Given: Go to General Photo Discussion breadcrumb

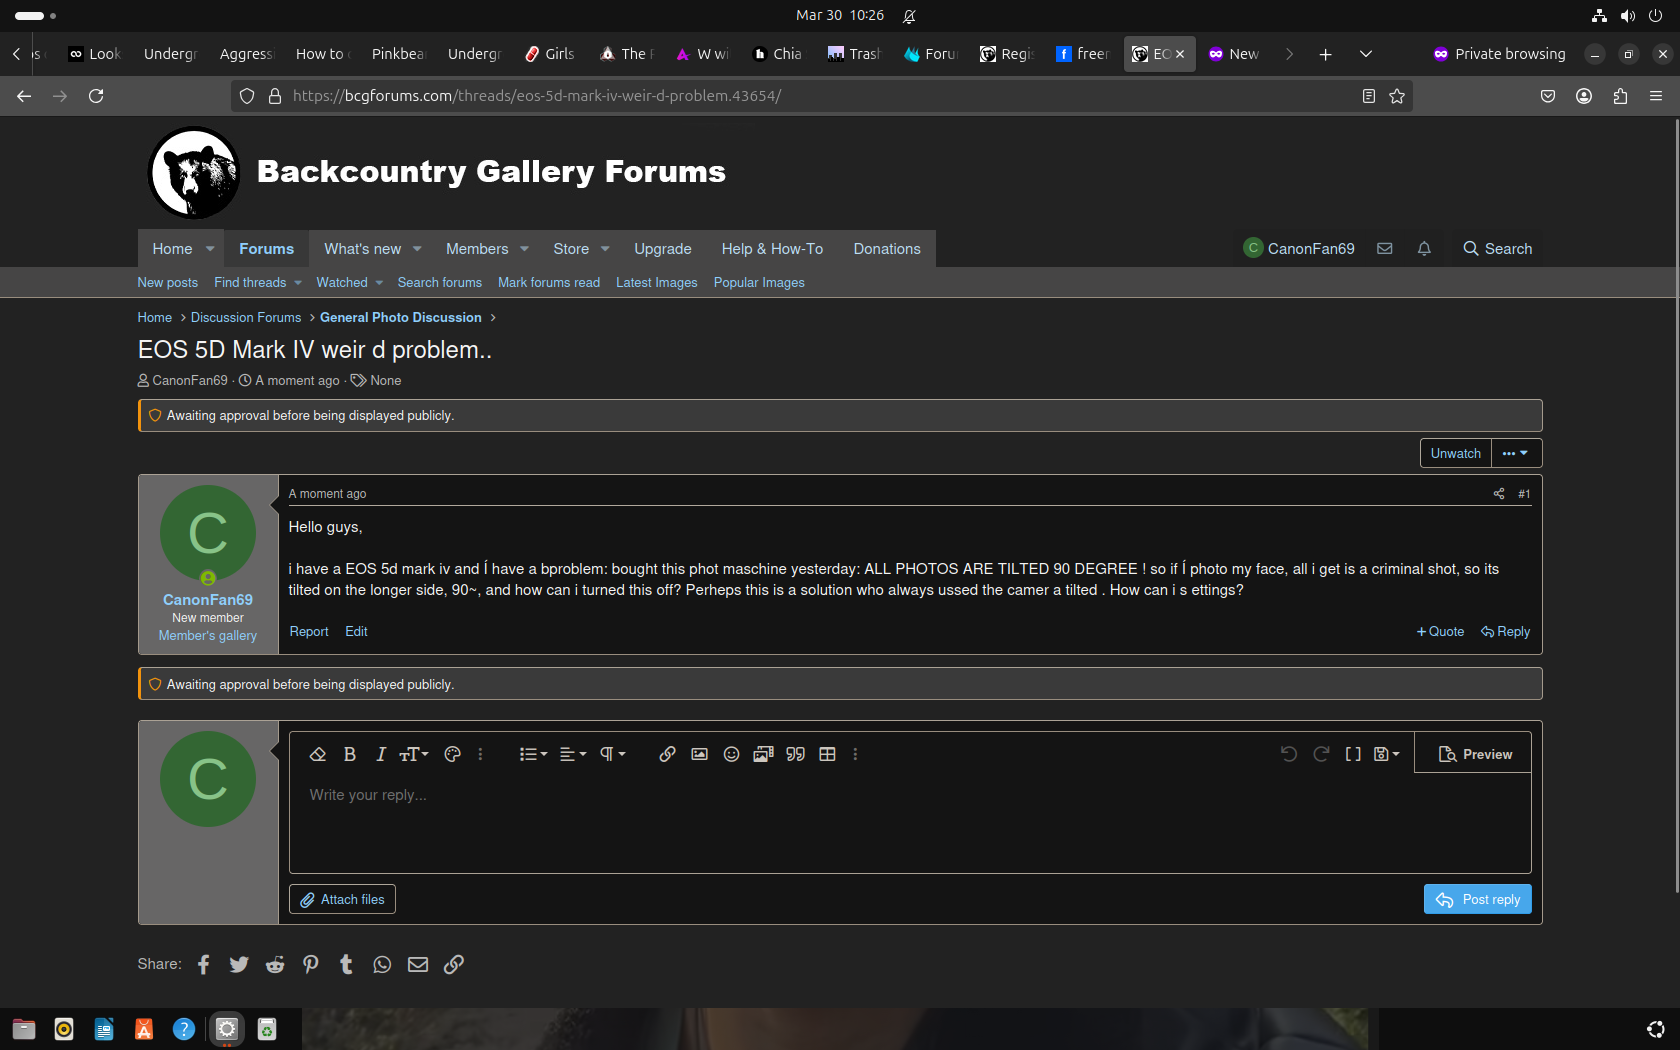Looking at the screenshot, I should tap(400, 317).
